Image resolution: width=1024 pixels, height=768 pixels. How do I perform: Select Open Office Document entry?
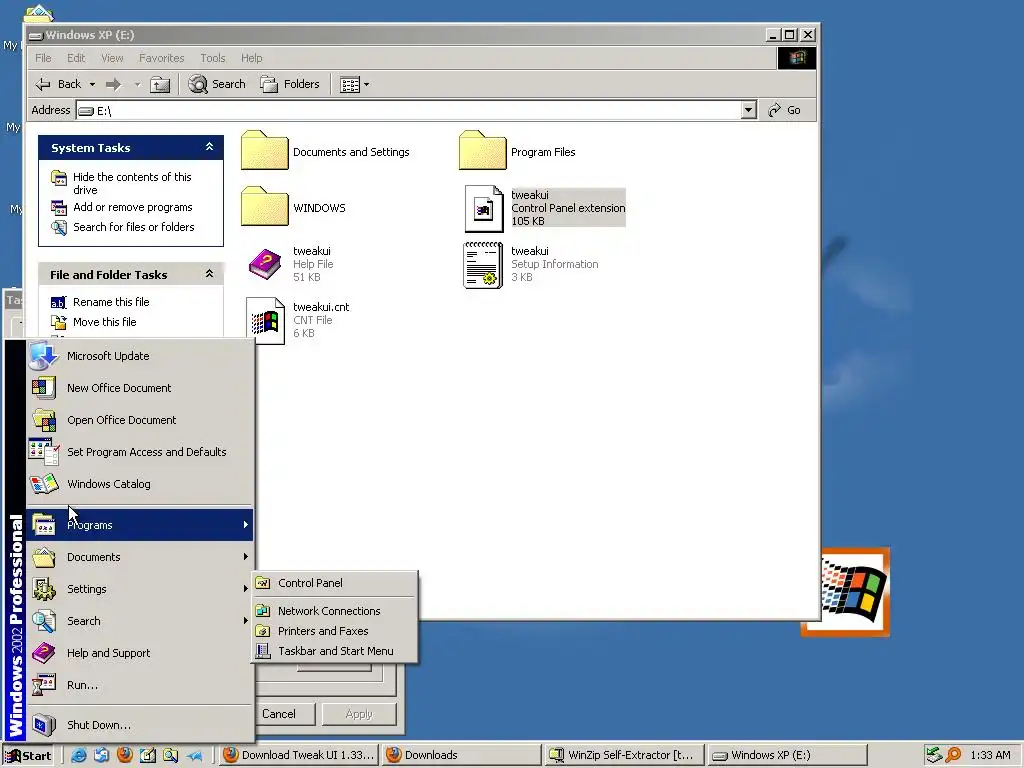140,420
